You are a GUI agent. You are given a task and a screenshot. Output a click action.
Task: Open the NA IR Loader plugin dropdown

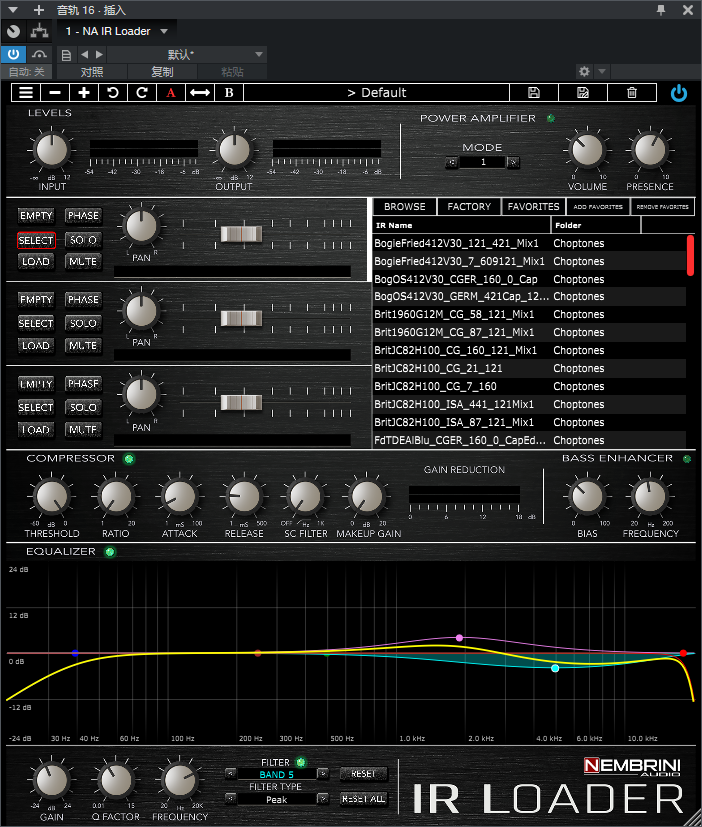point(164,31)
